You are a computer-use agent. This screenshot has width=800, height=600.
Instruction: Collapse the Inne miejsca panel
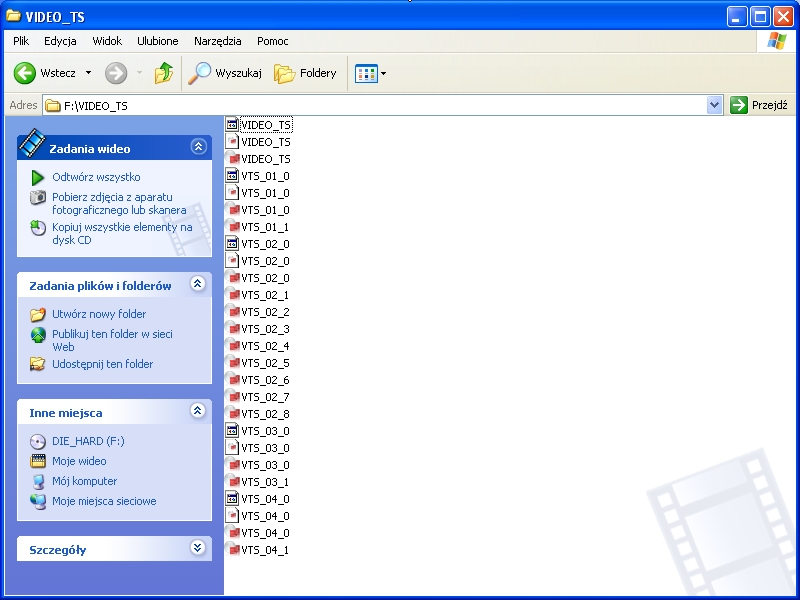click(x=198, y=411)
